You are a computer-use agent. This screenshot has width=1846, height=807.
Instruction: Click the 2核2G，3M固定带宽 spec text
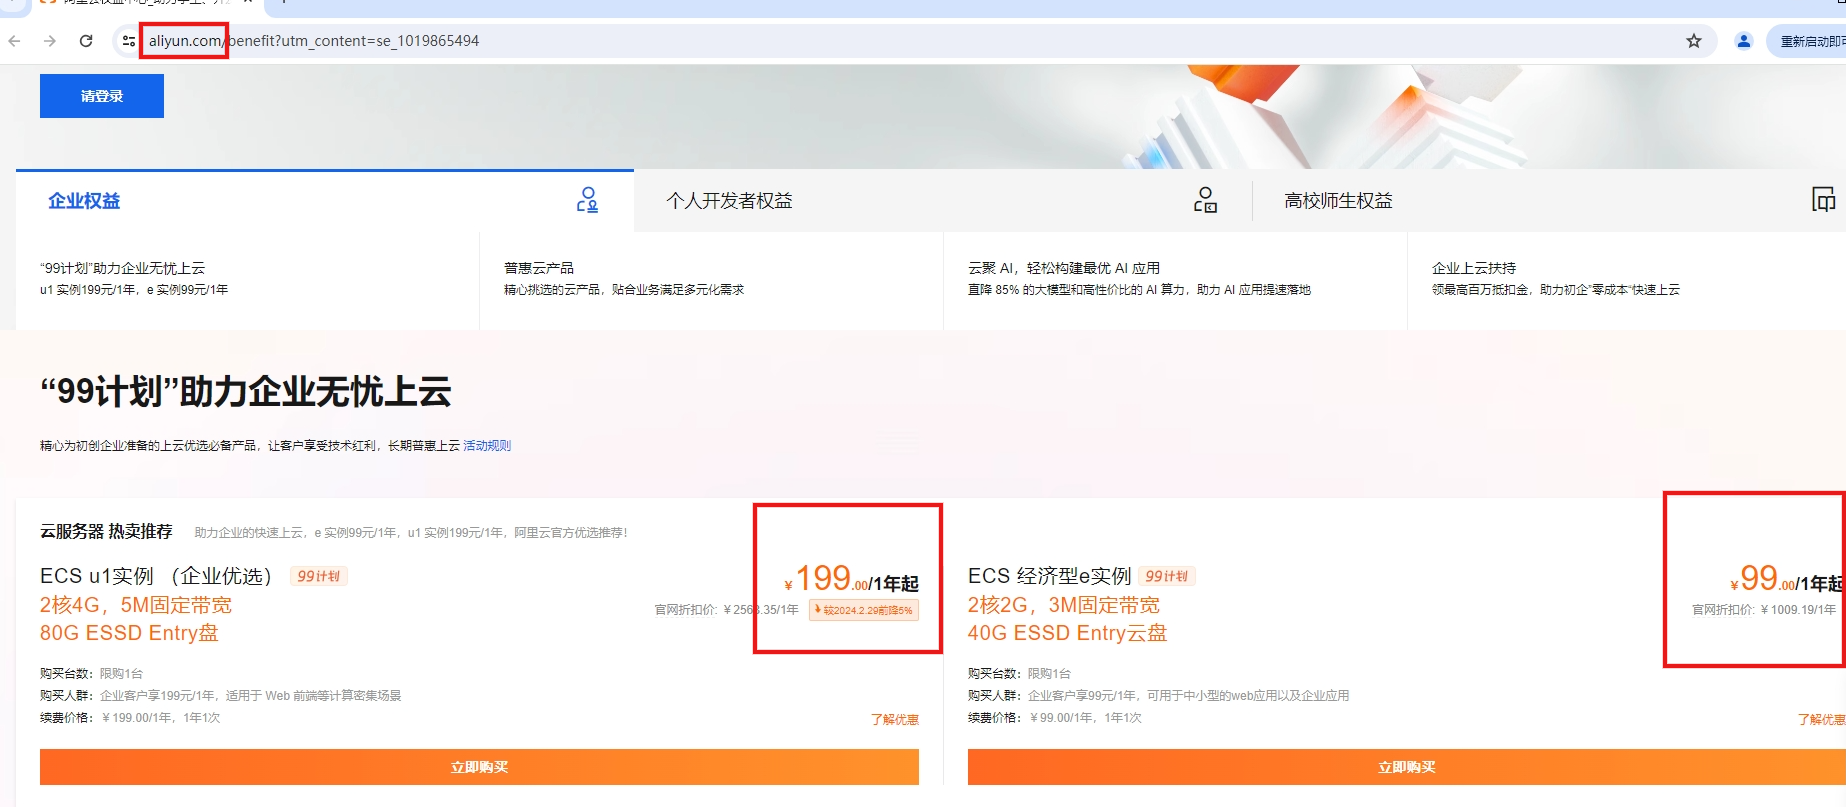click(x=1064, y=605)
